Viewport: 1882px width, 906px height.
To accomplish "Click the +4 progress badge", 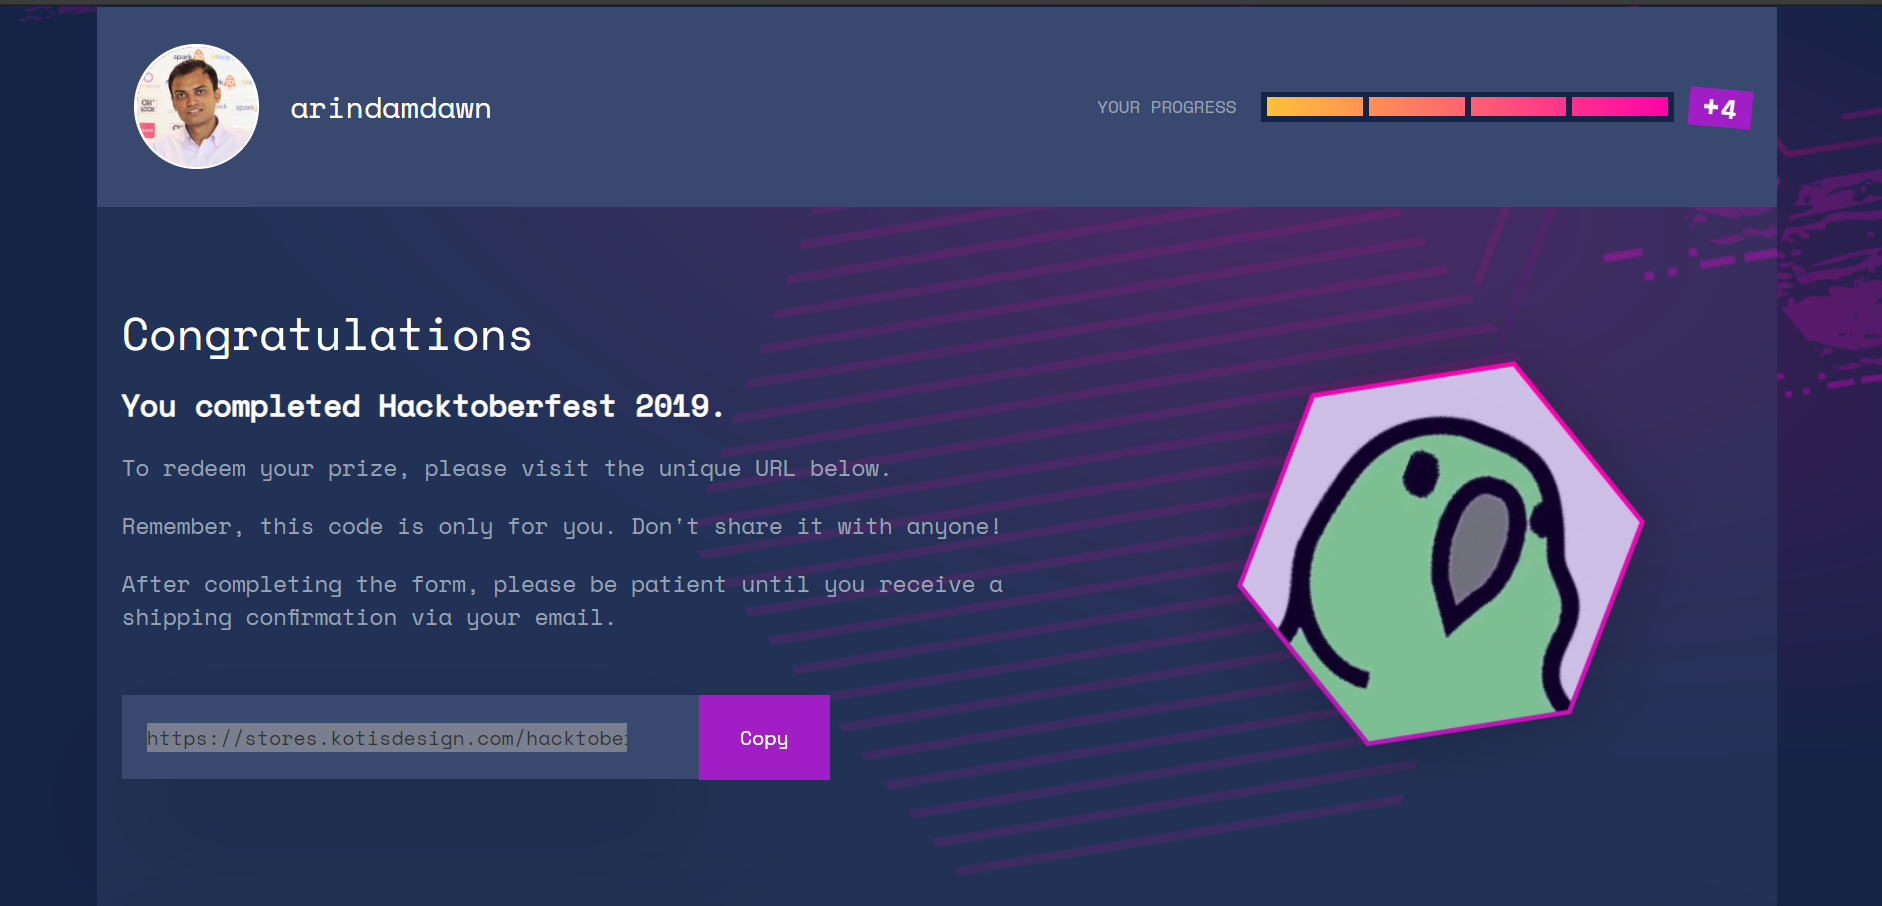I will click(x=1720, y=108).
